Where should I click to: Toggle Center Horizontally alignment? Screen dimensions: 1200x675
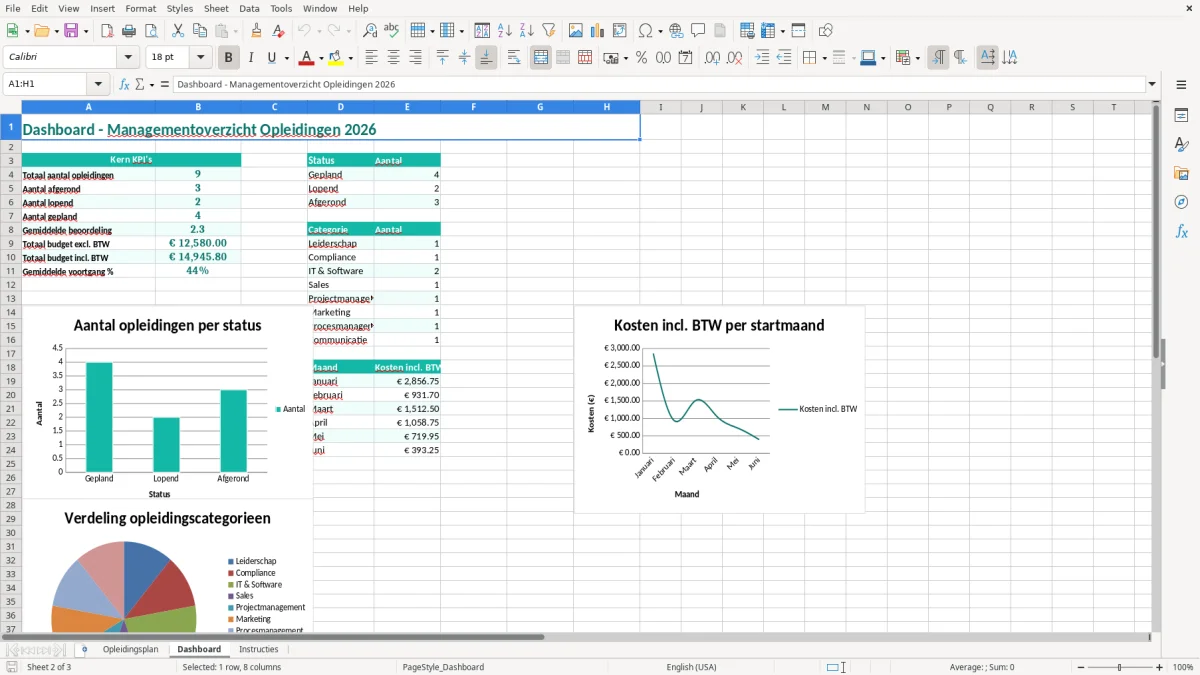pos(394,58)
